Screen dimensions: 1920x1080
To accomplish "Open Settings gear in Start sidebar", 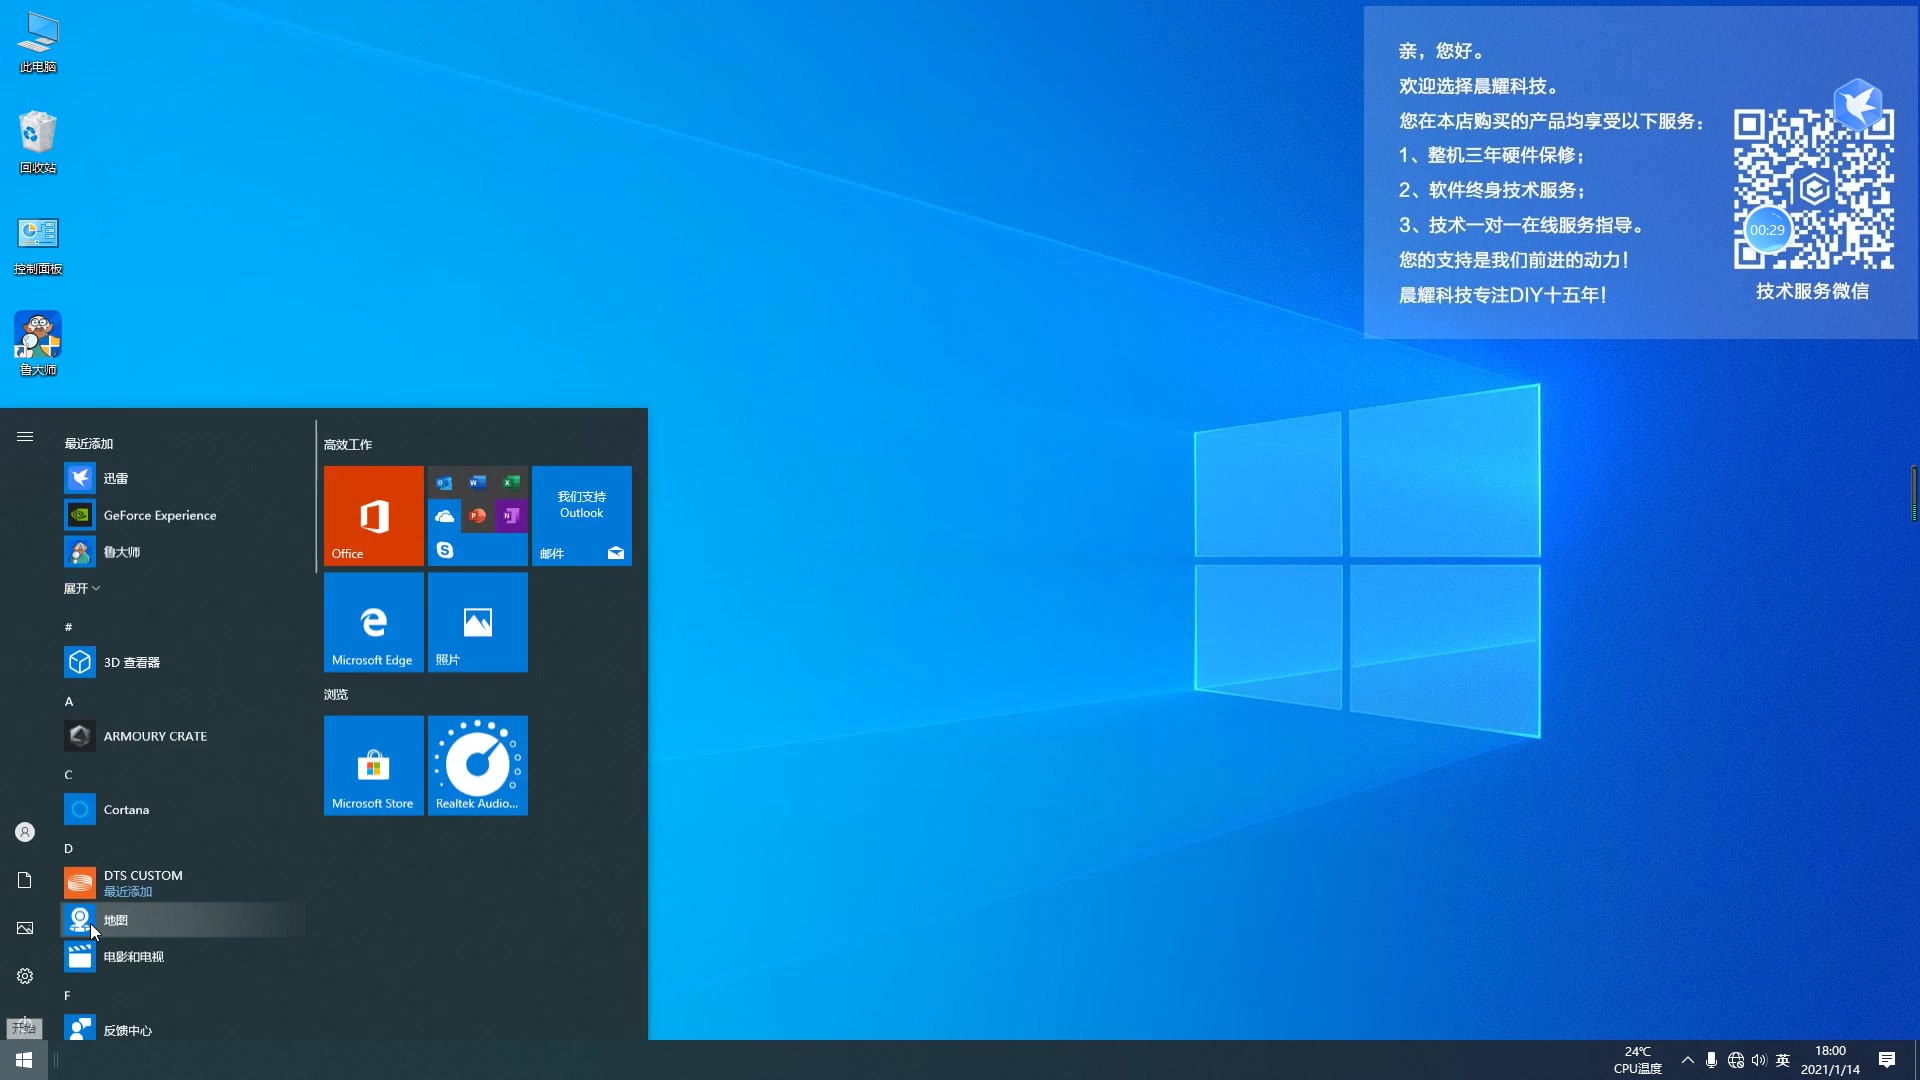I will [25, 976].
